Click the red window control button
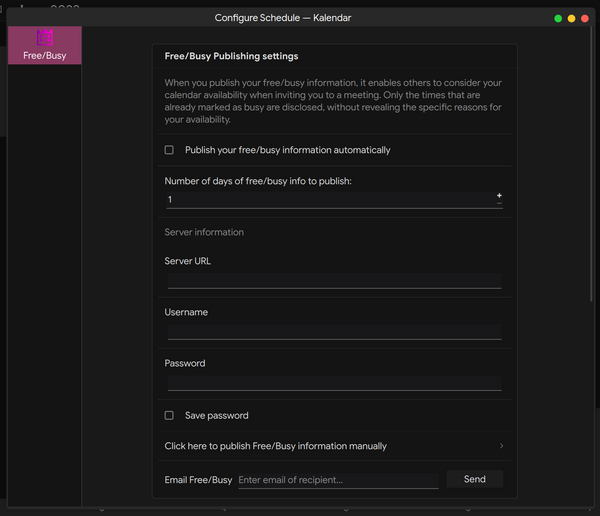 (585, 18)
